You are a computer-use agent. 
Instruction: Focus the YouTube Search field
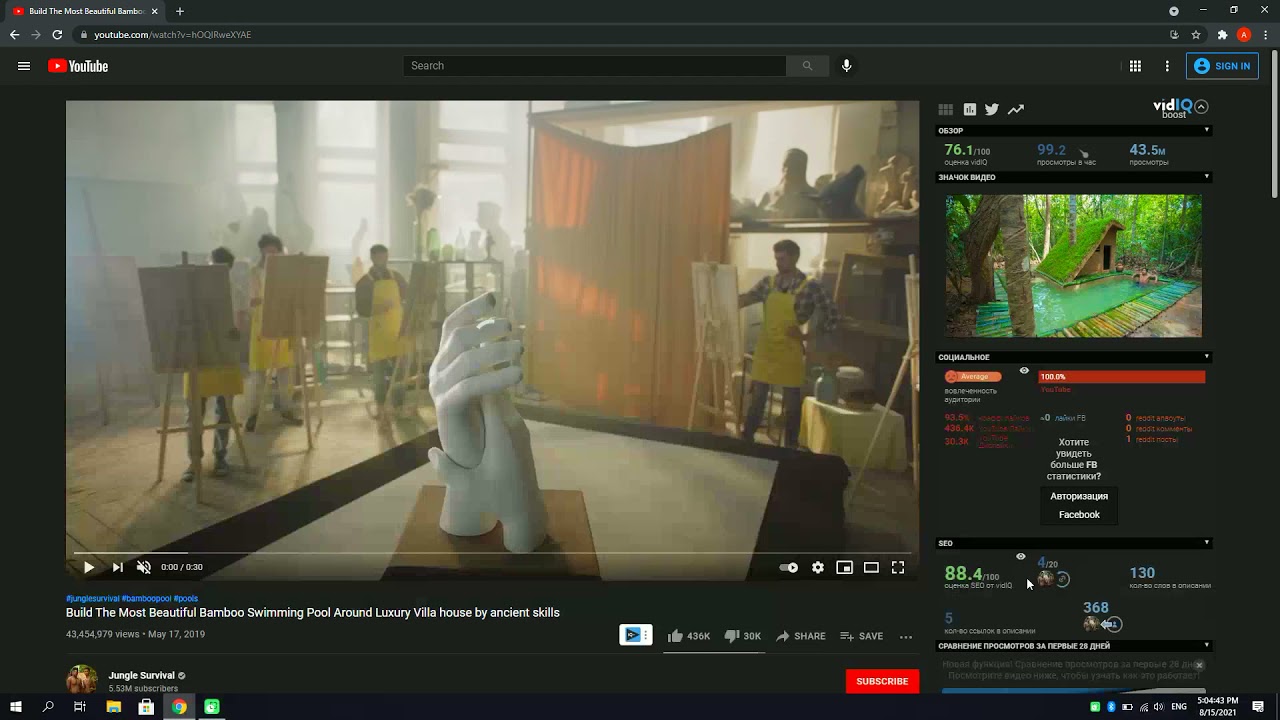pos(595,66)
